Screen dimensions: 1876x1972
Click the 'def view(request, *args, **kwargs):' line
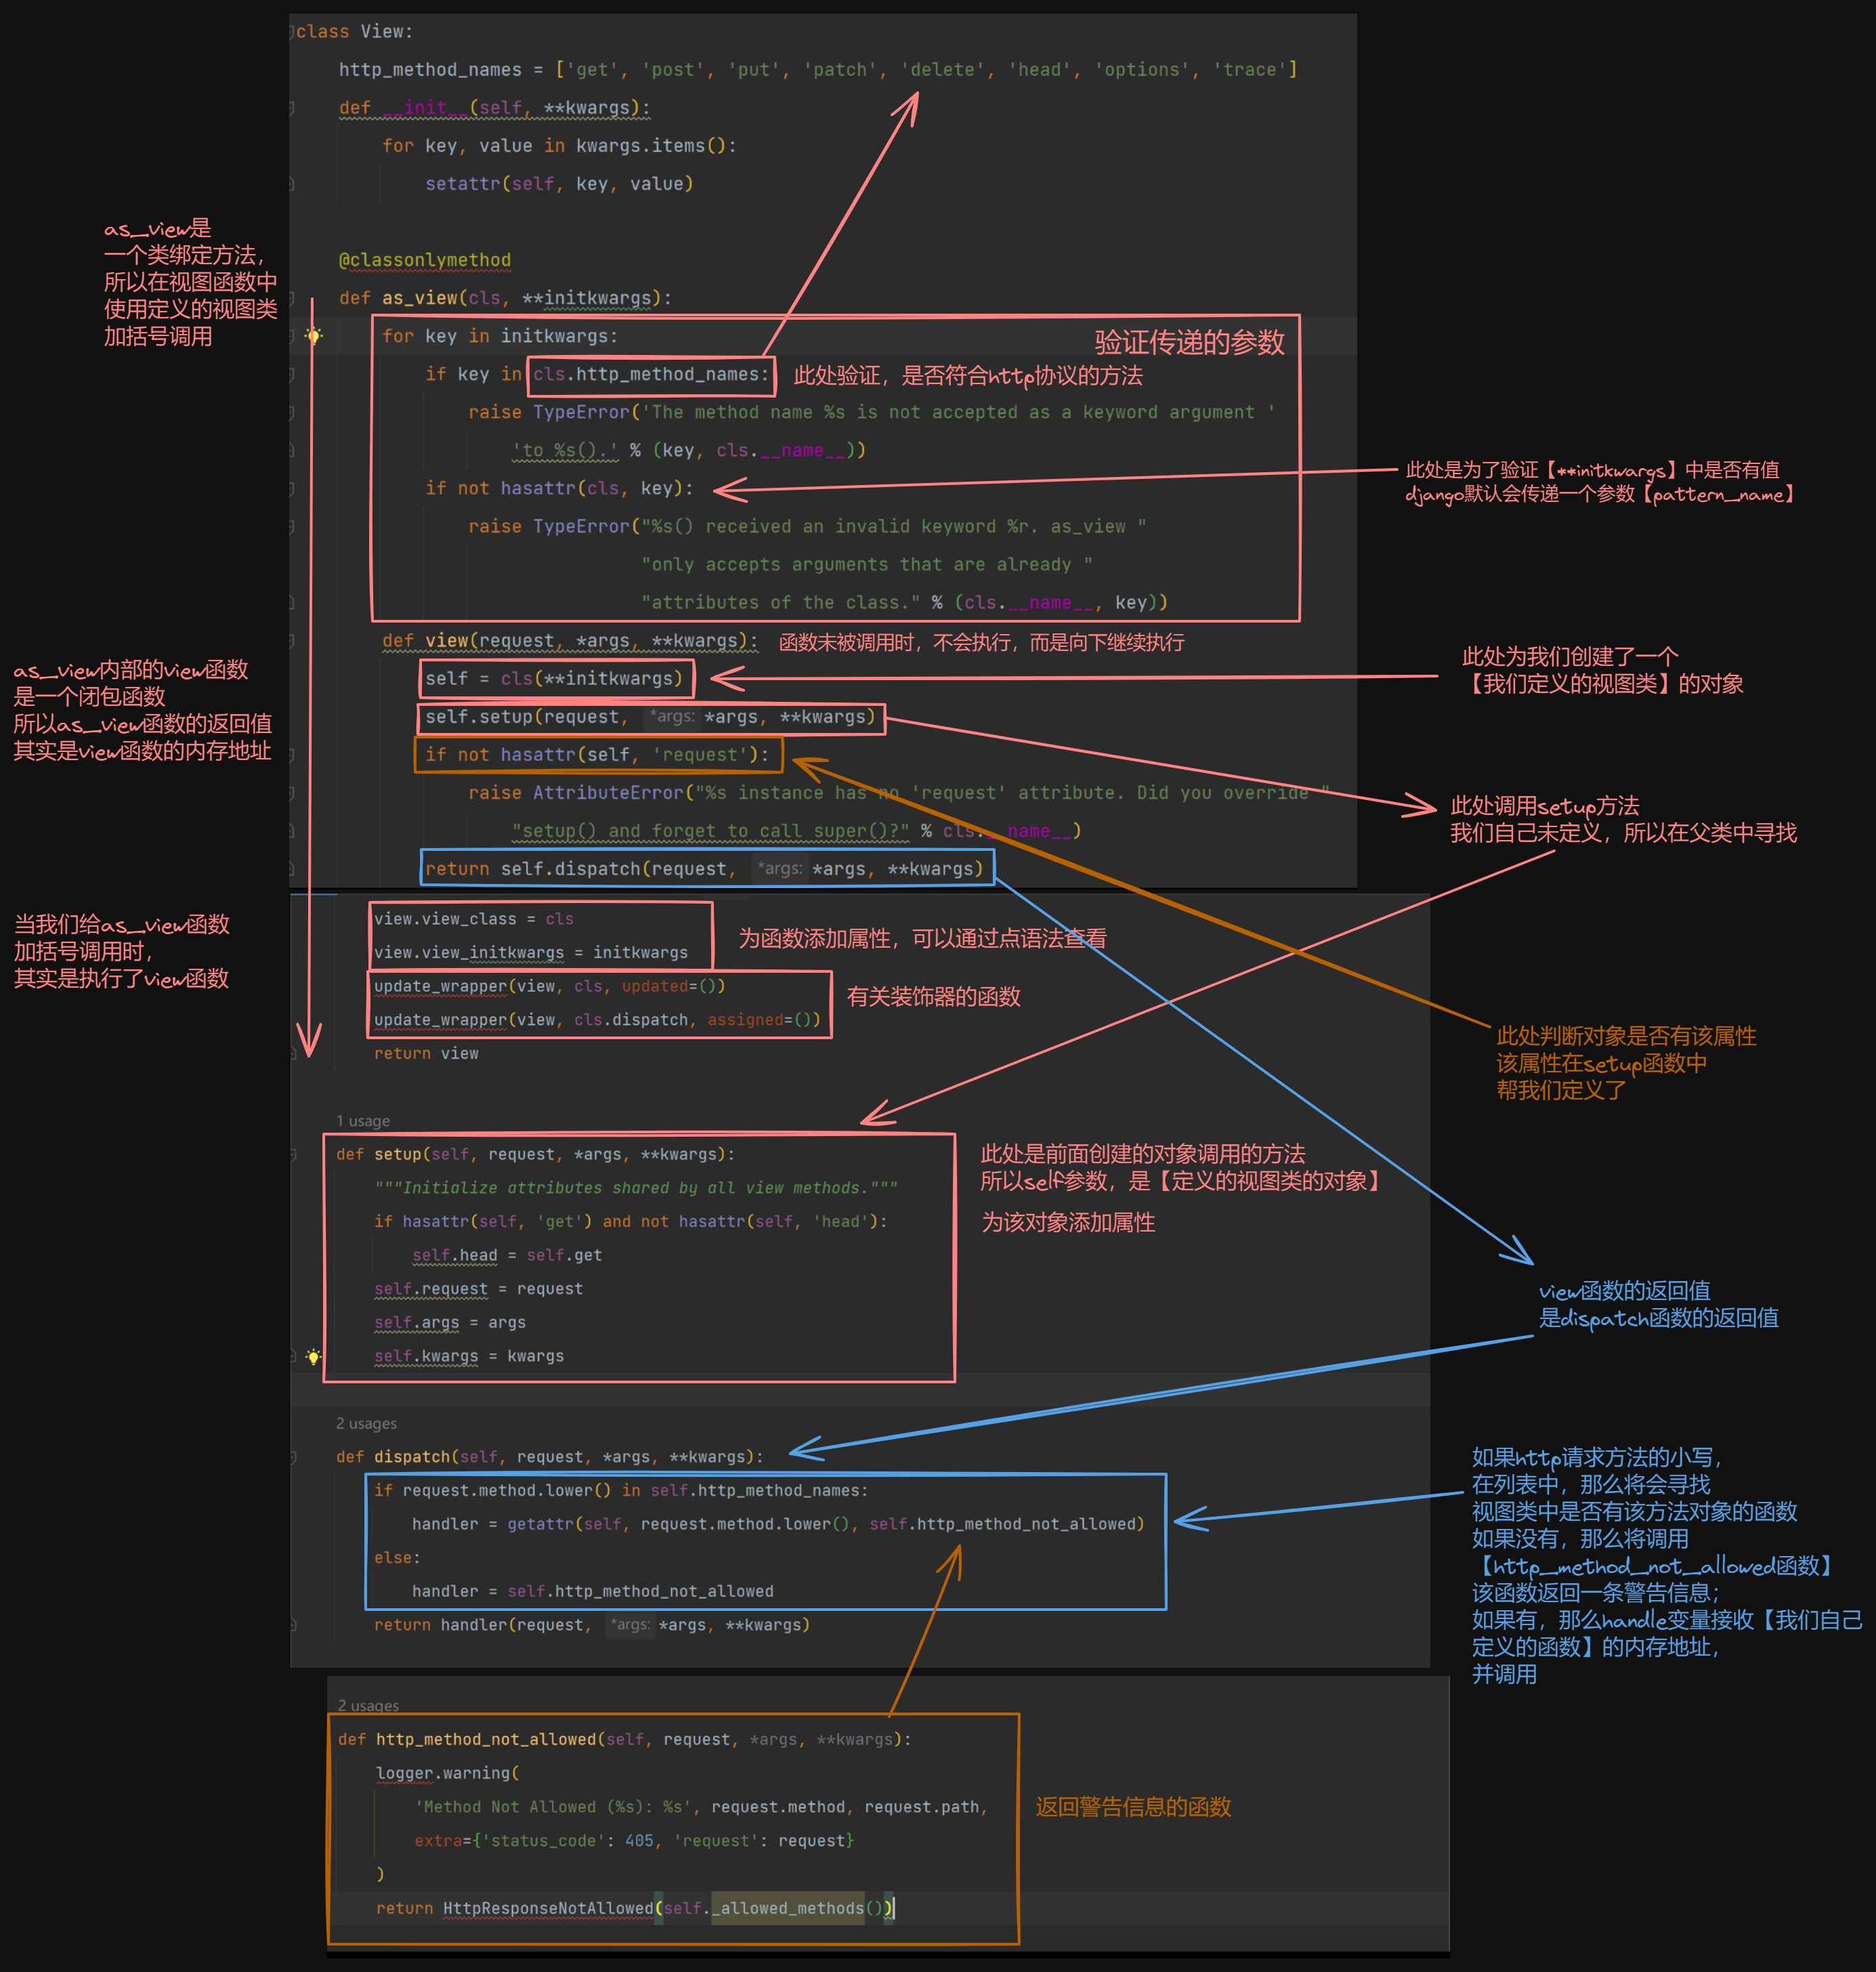[x=570, y=641]
